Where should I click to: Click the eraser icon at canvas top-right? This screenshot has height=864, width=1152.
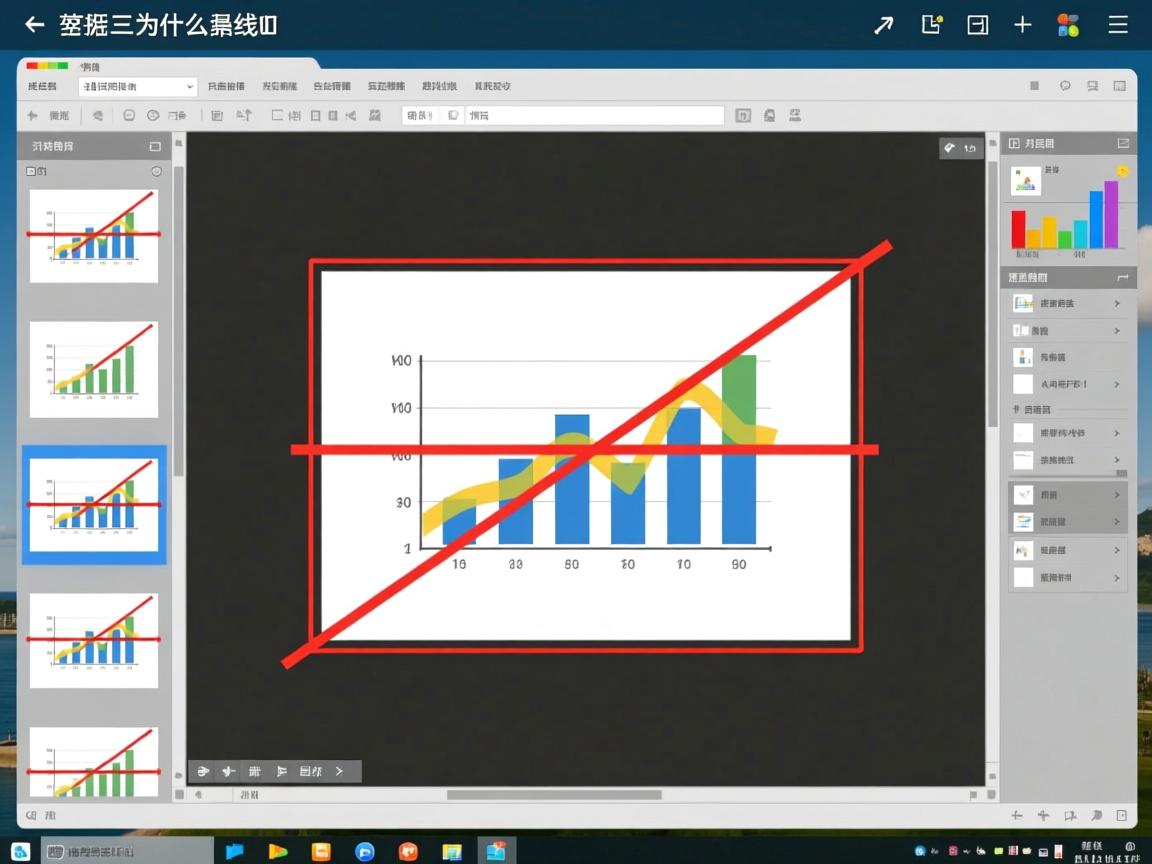pyautogui.click(x=949, y=148)
